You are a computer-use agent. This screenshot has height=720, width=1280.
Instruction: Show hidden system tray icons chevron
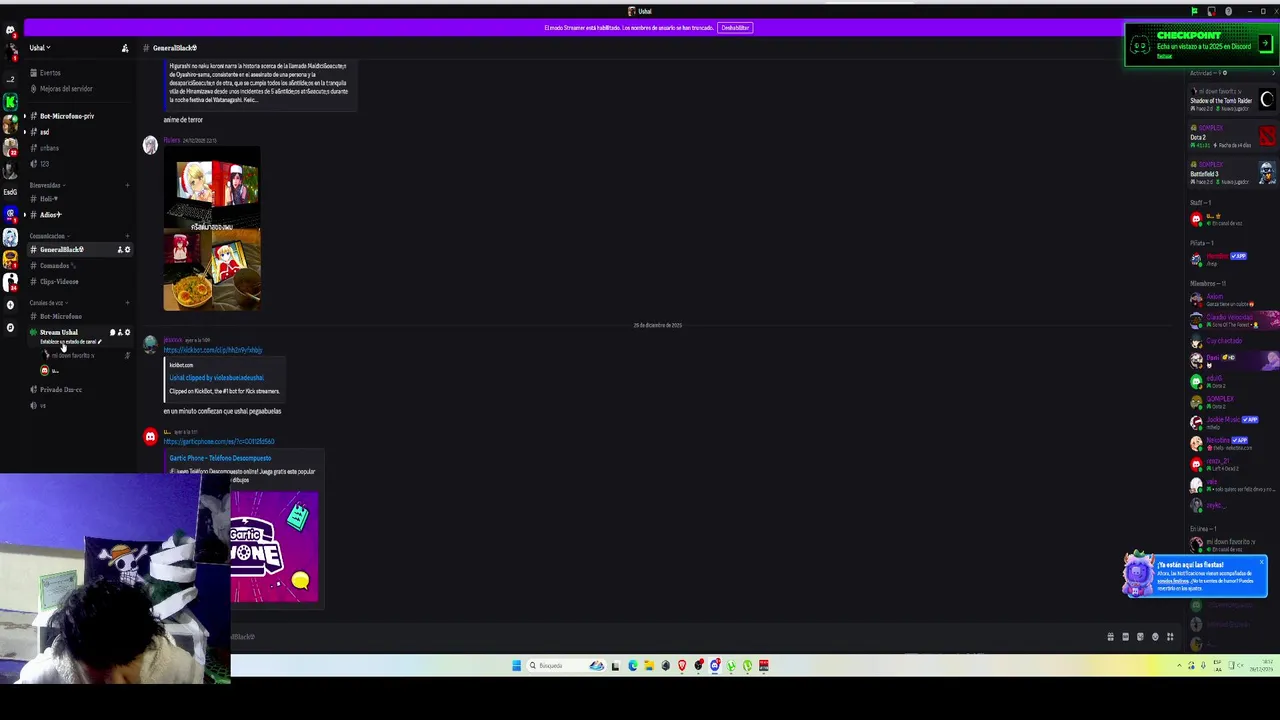tap(1179, 666)
